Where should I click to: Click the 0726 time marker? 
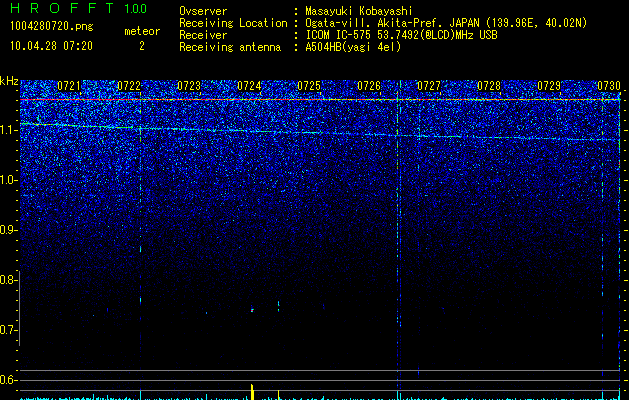pyautogui.click(x=369, y=86)
